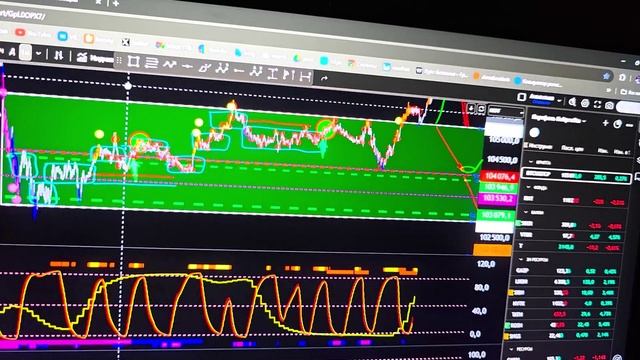Open the price scale mode dropdown

pyautogui.click(x=506, y=111)
